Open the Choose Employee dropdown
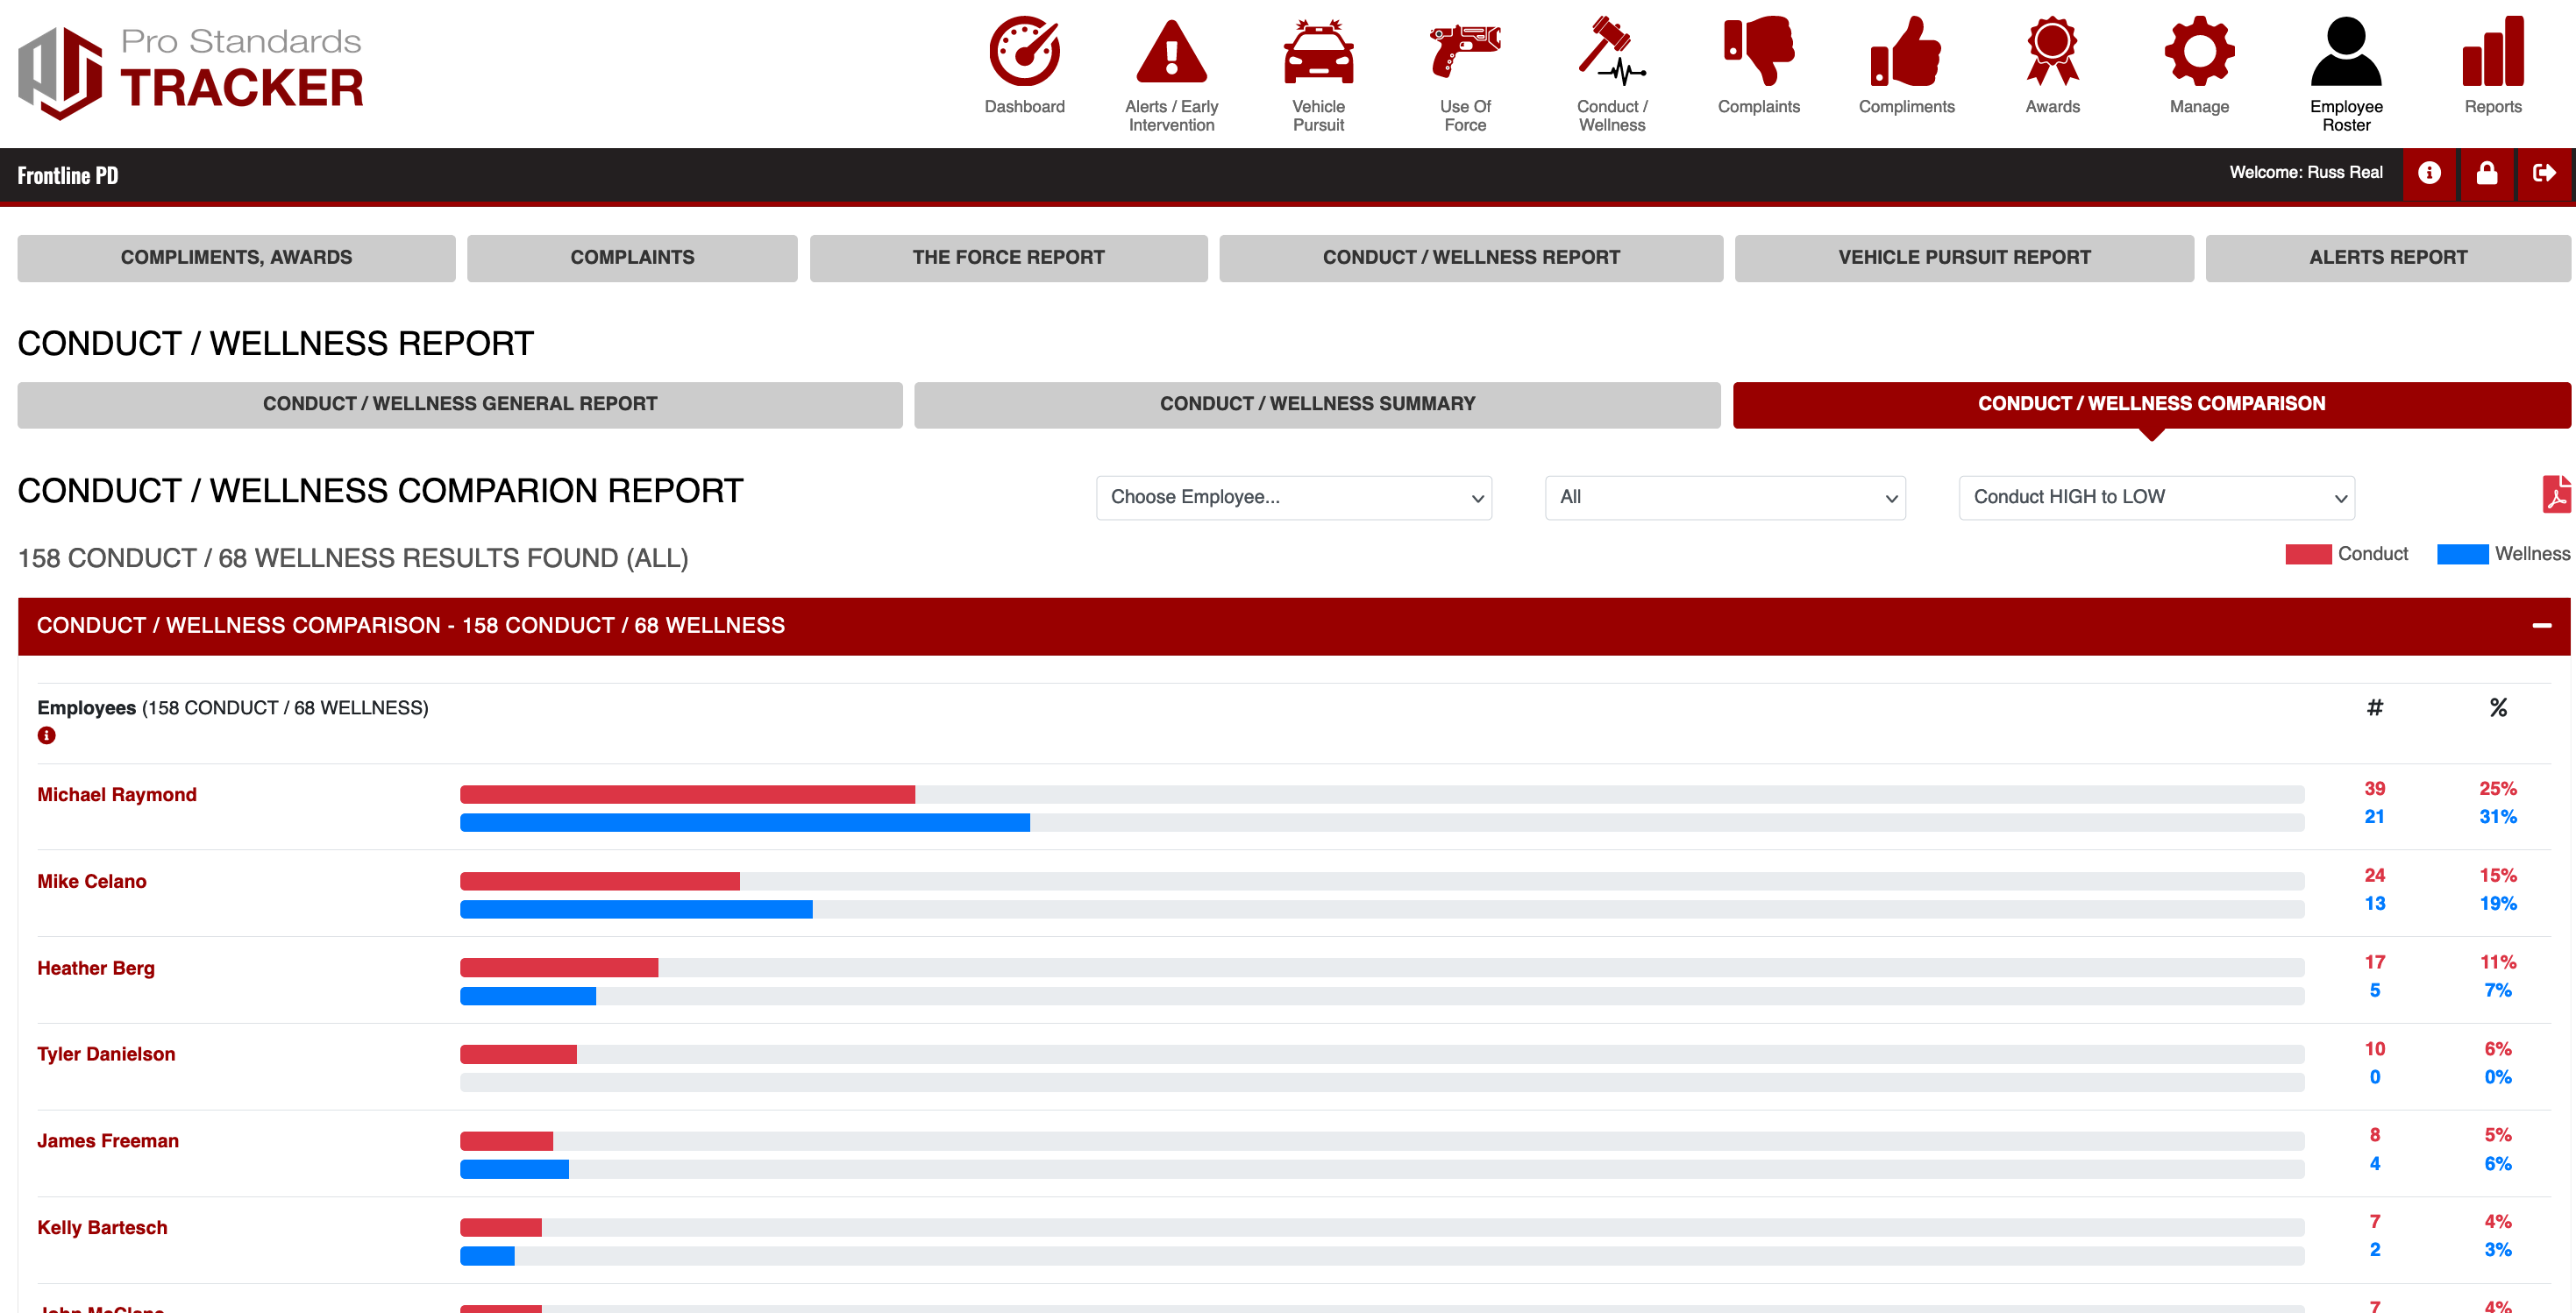This screenshot has height=1313, width=2576. [1294, 497]
